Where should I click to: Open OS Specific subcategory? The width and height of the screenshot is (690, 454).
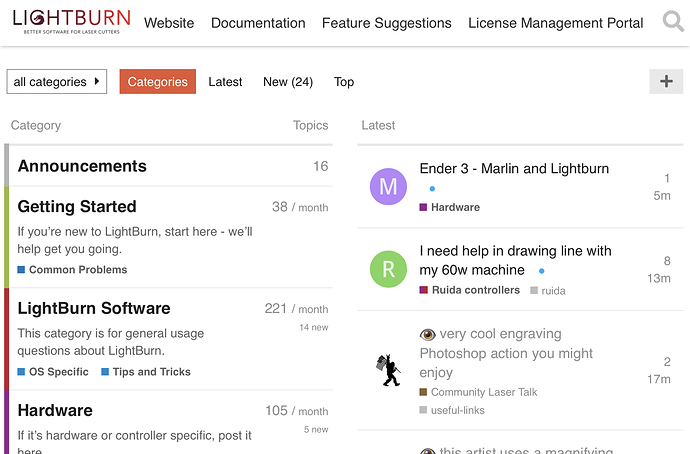53,372
